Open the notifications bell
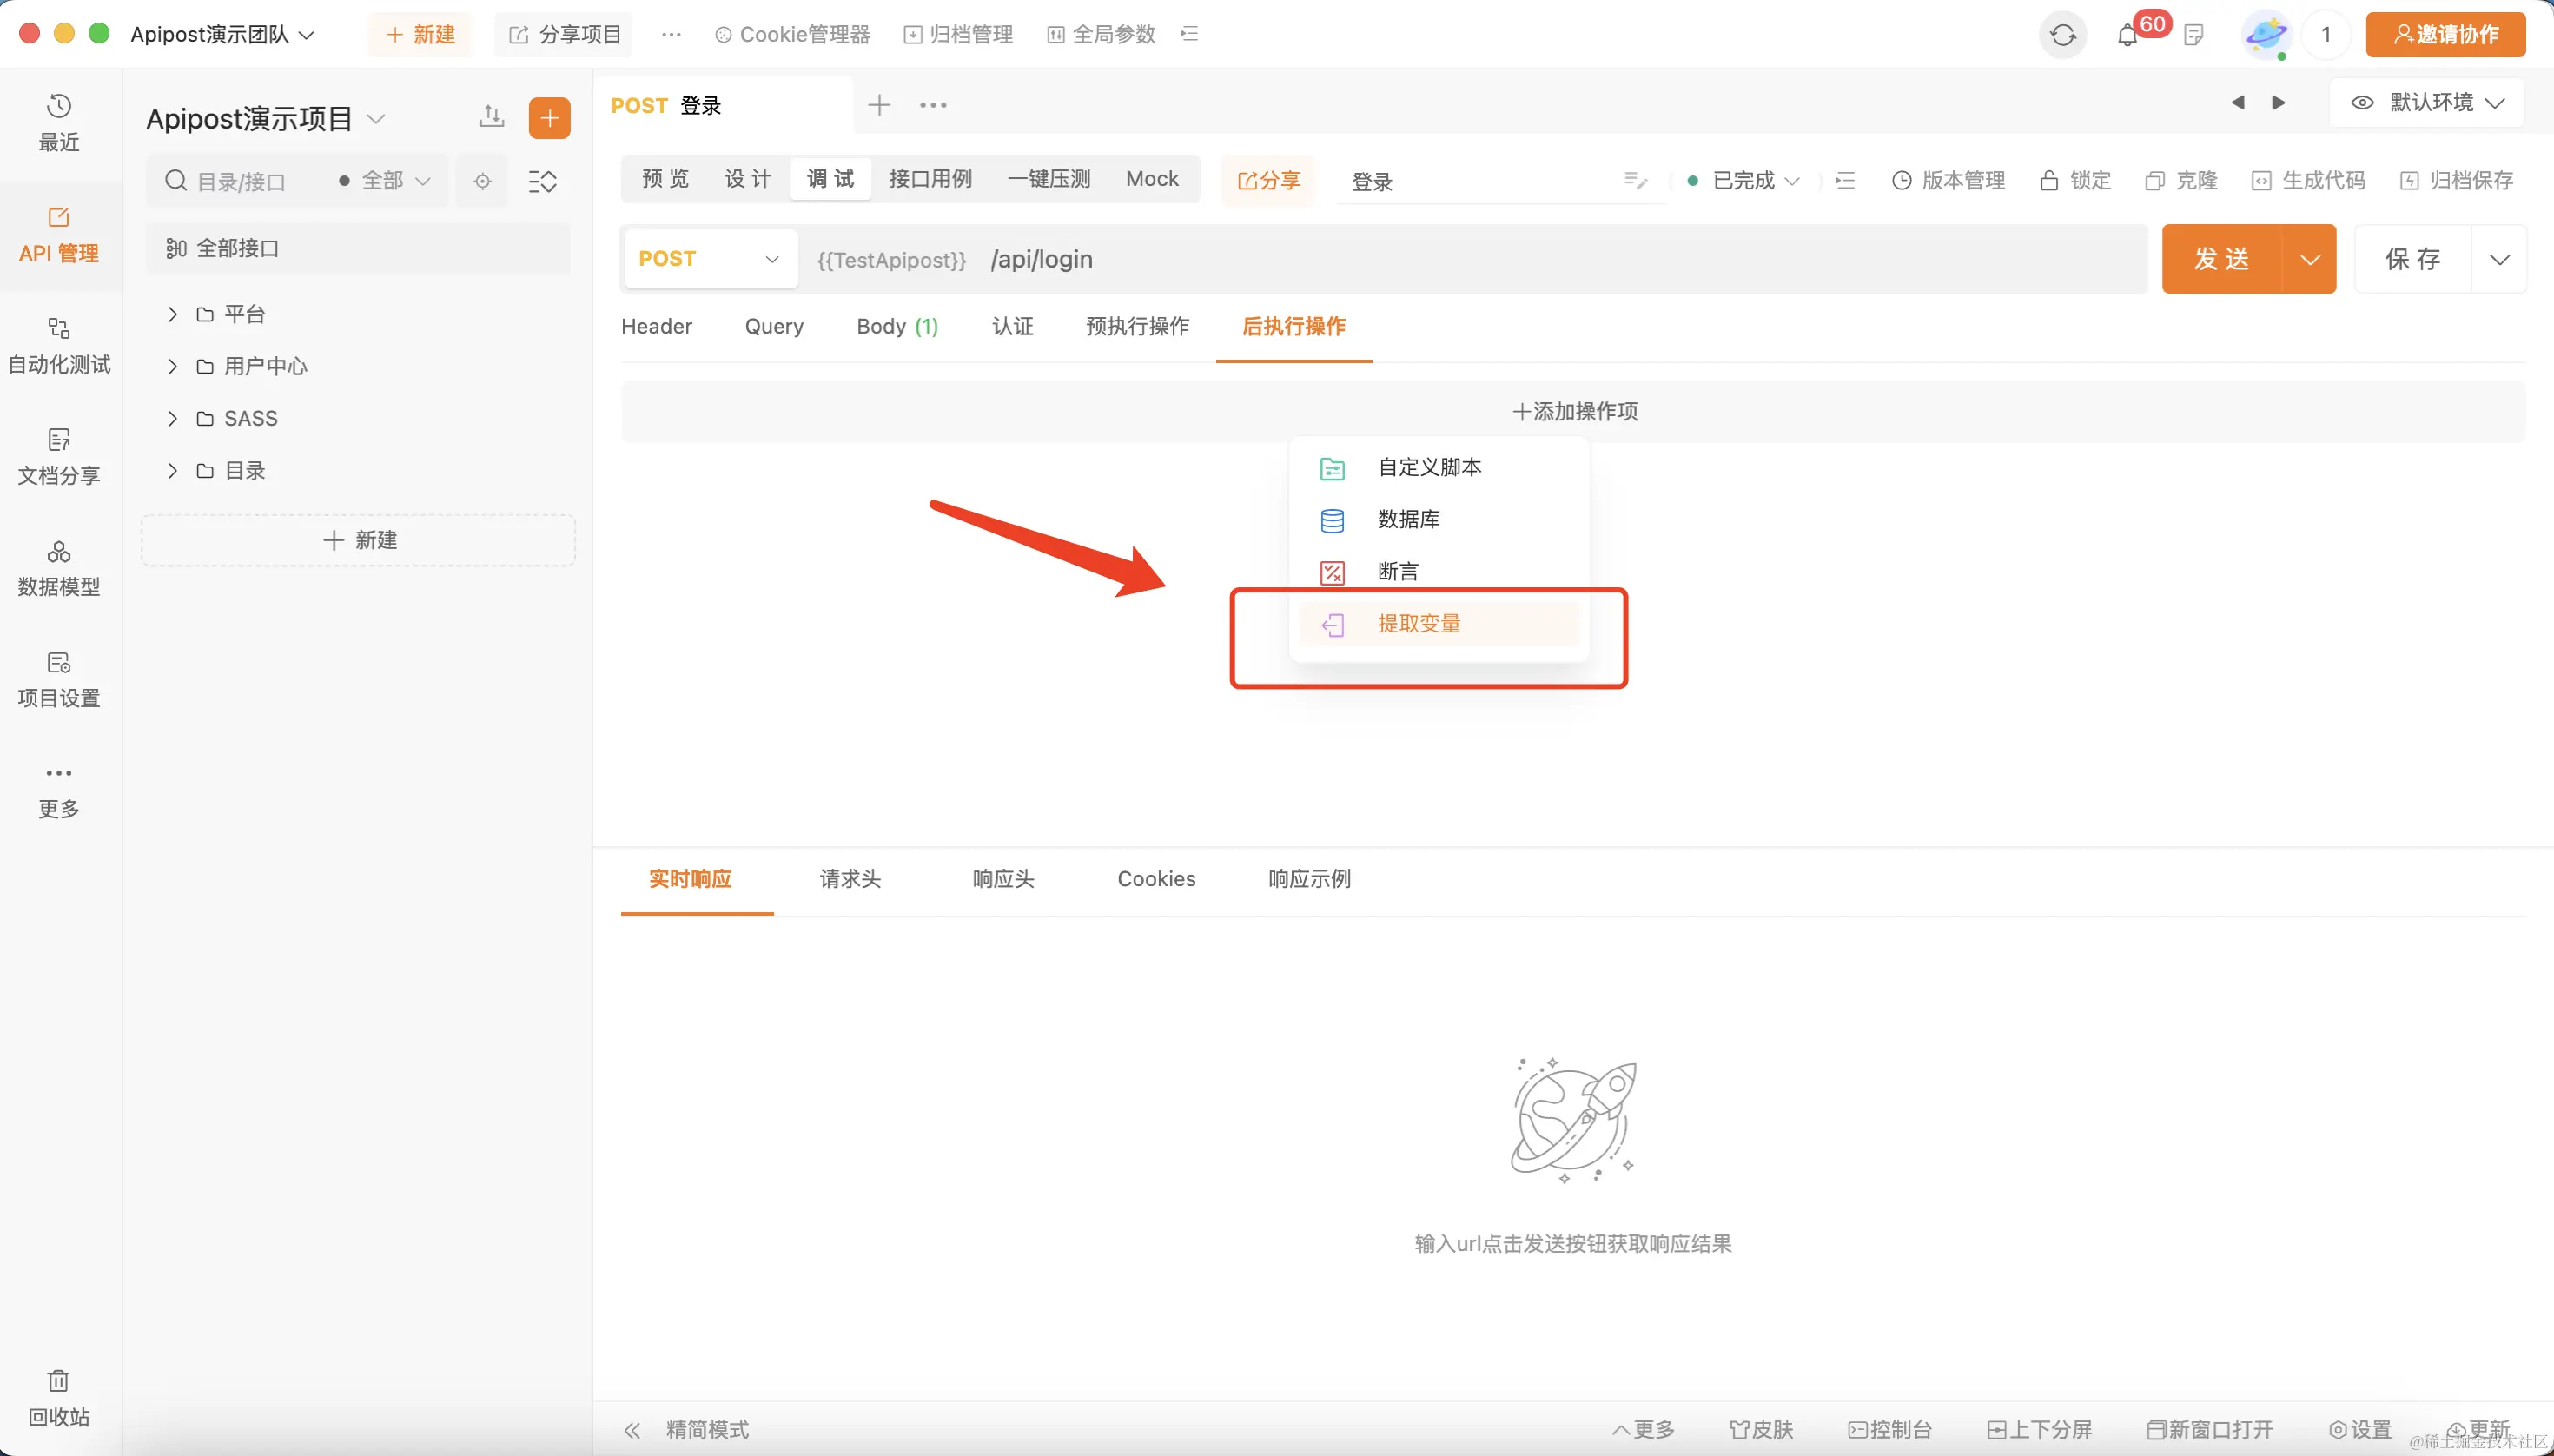 2127,36
